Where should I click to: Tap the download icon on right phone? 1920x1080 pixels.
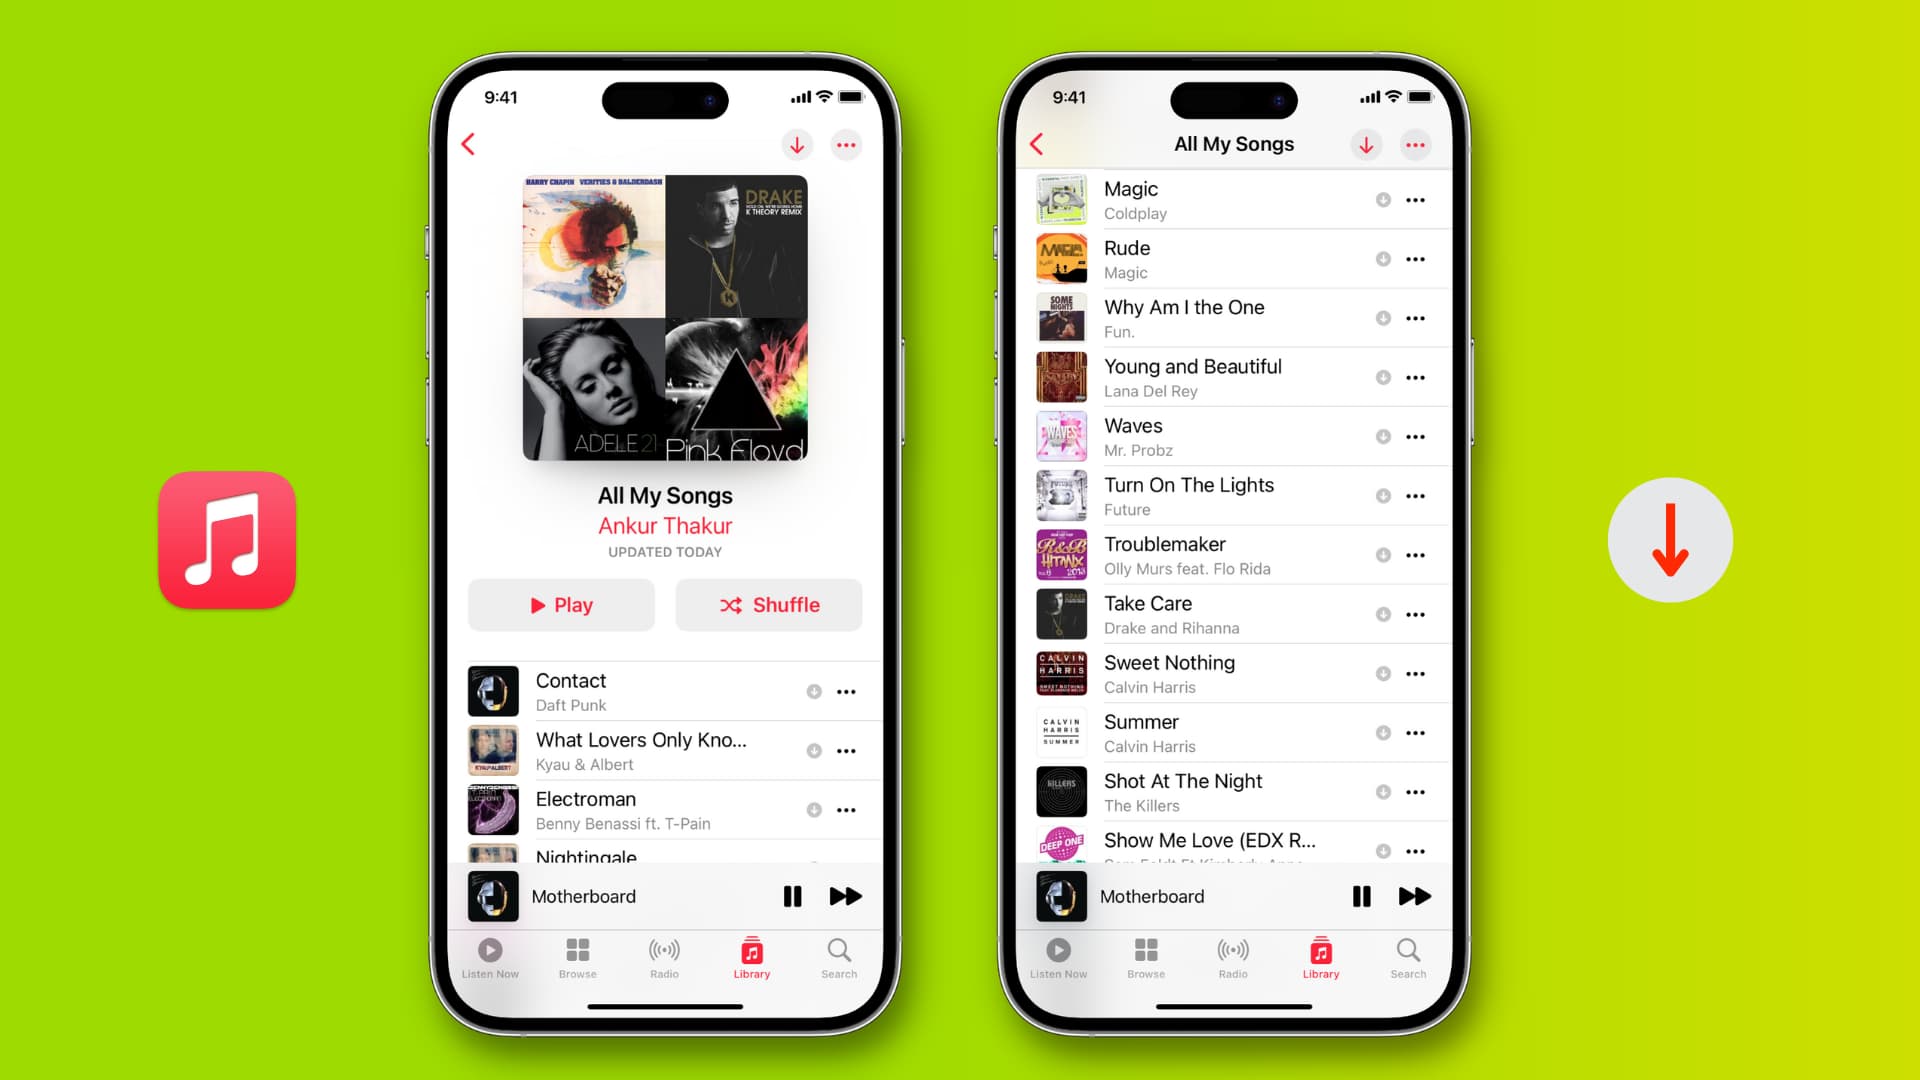tap(1366, 144)
